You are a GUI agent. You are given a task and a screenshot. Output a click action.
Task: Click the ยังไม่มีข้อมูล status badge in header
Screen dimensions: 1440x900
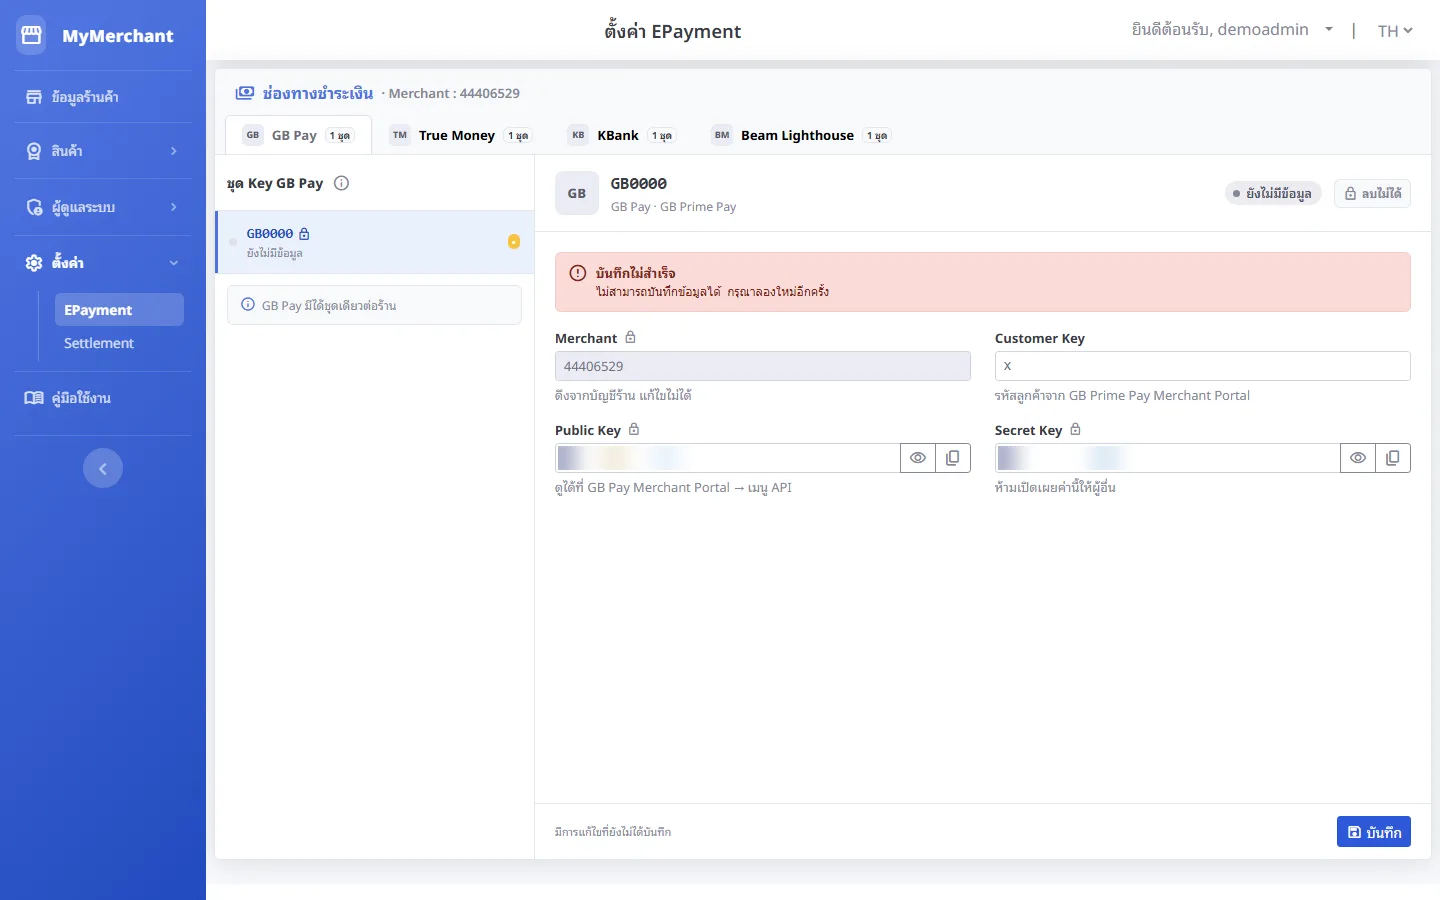(x=1273, y=193)
